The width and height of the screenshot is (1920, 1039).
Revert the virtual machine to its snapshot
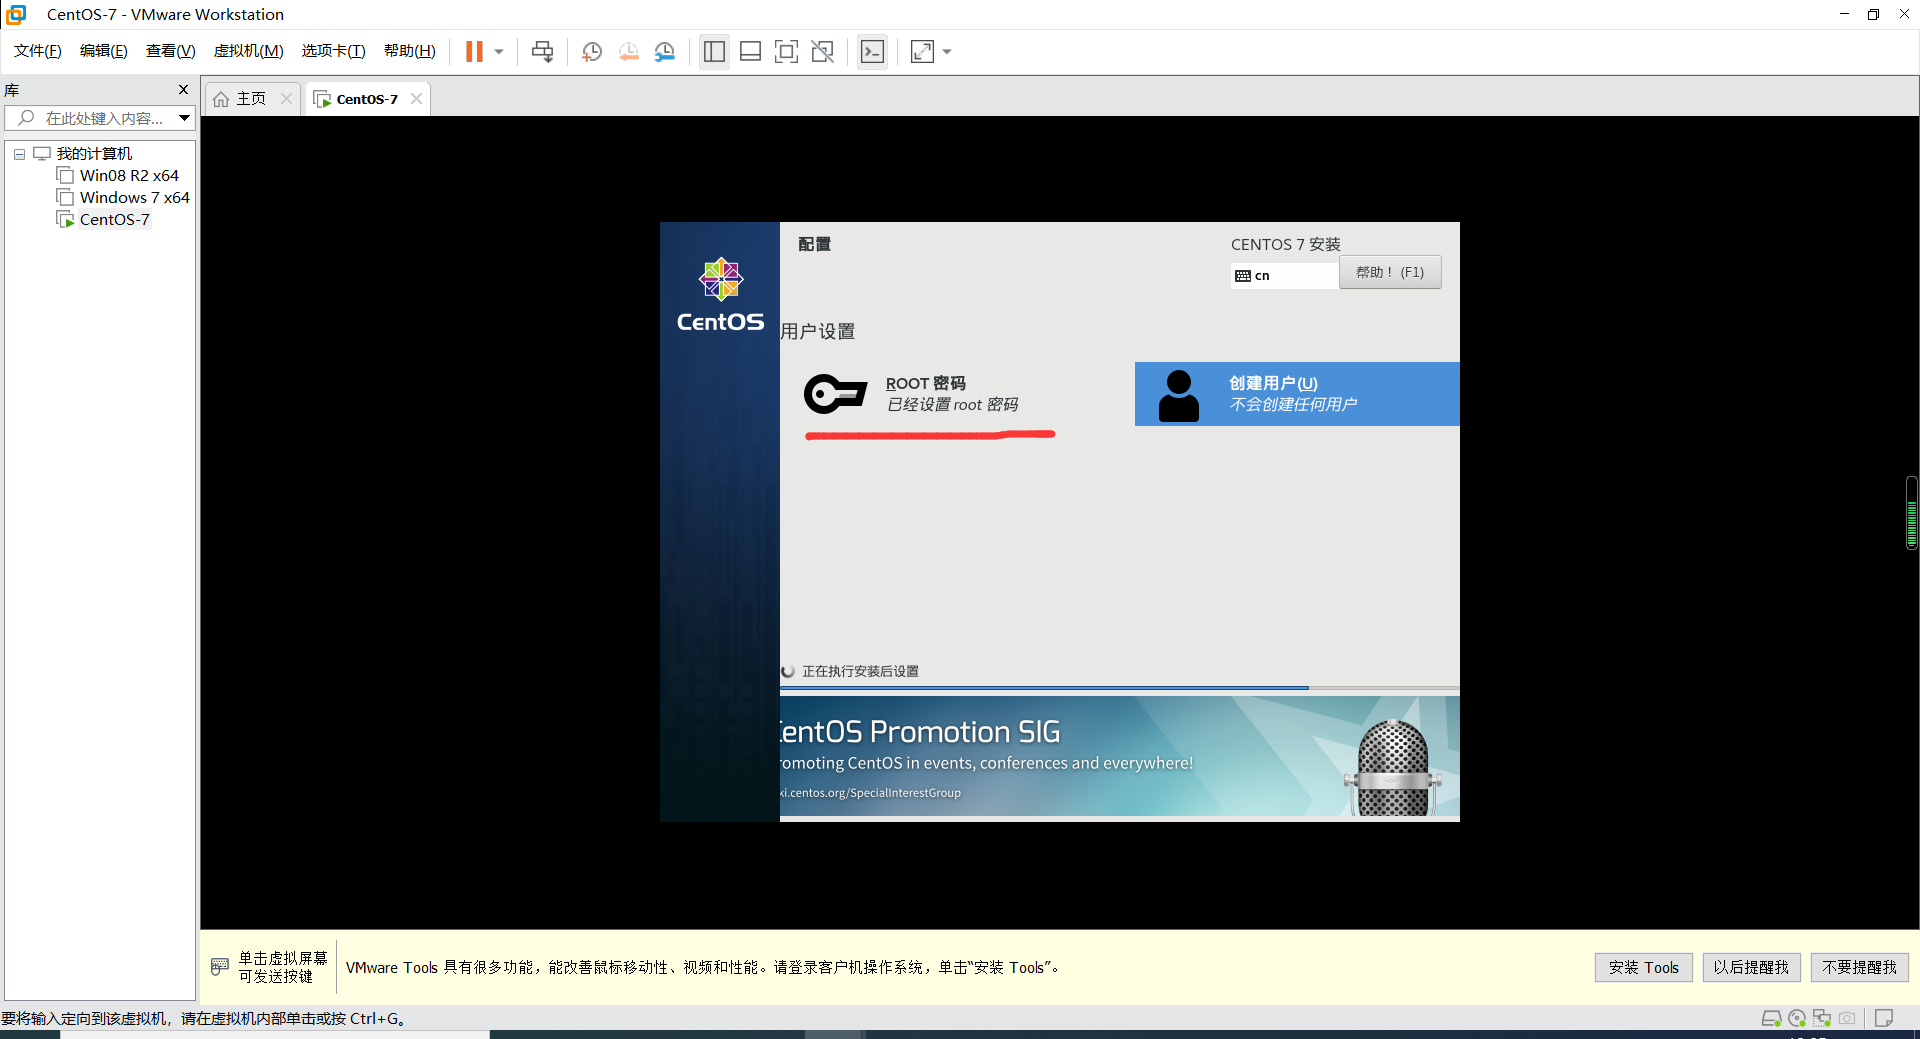click(x=628, y=51)
